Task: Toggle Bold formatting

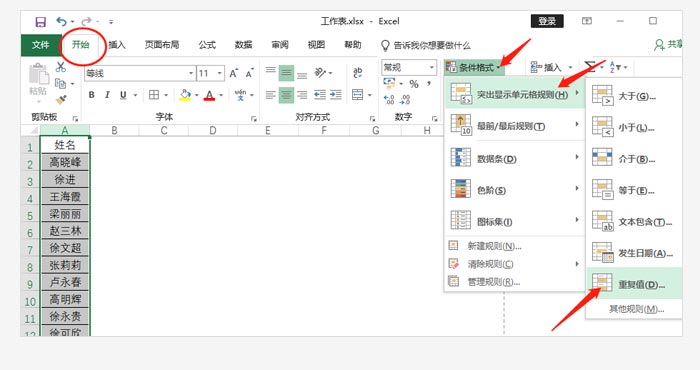Action: coord(92,95)
